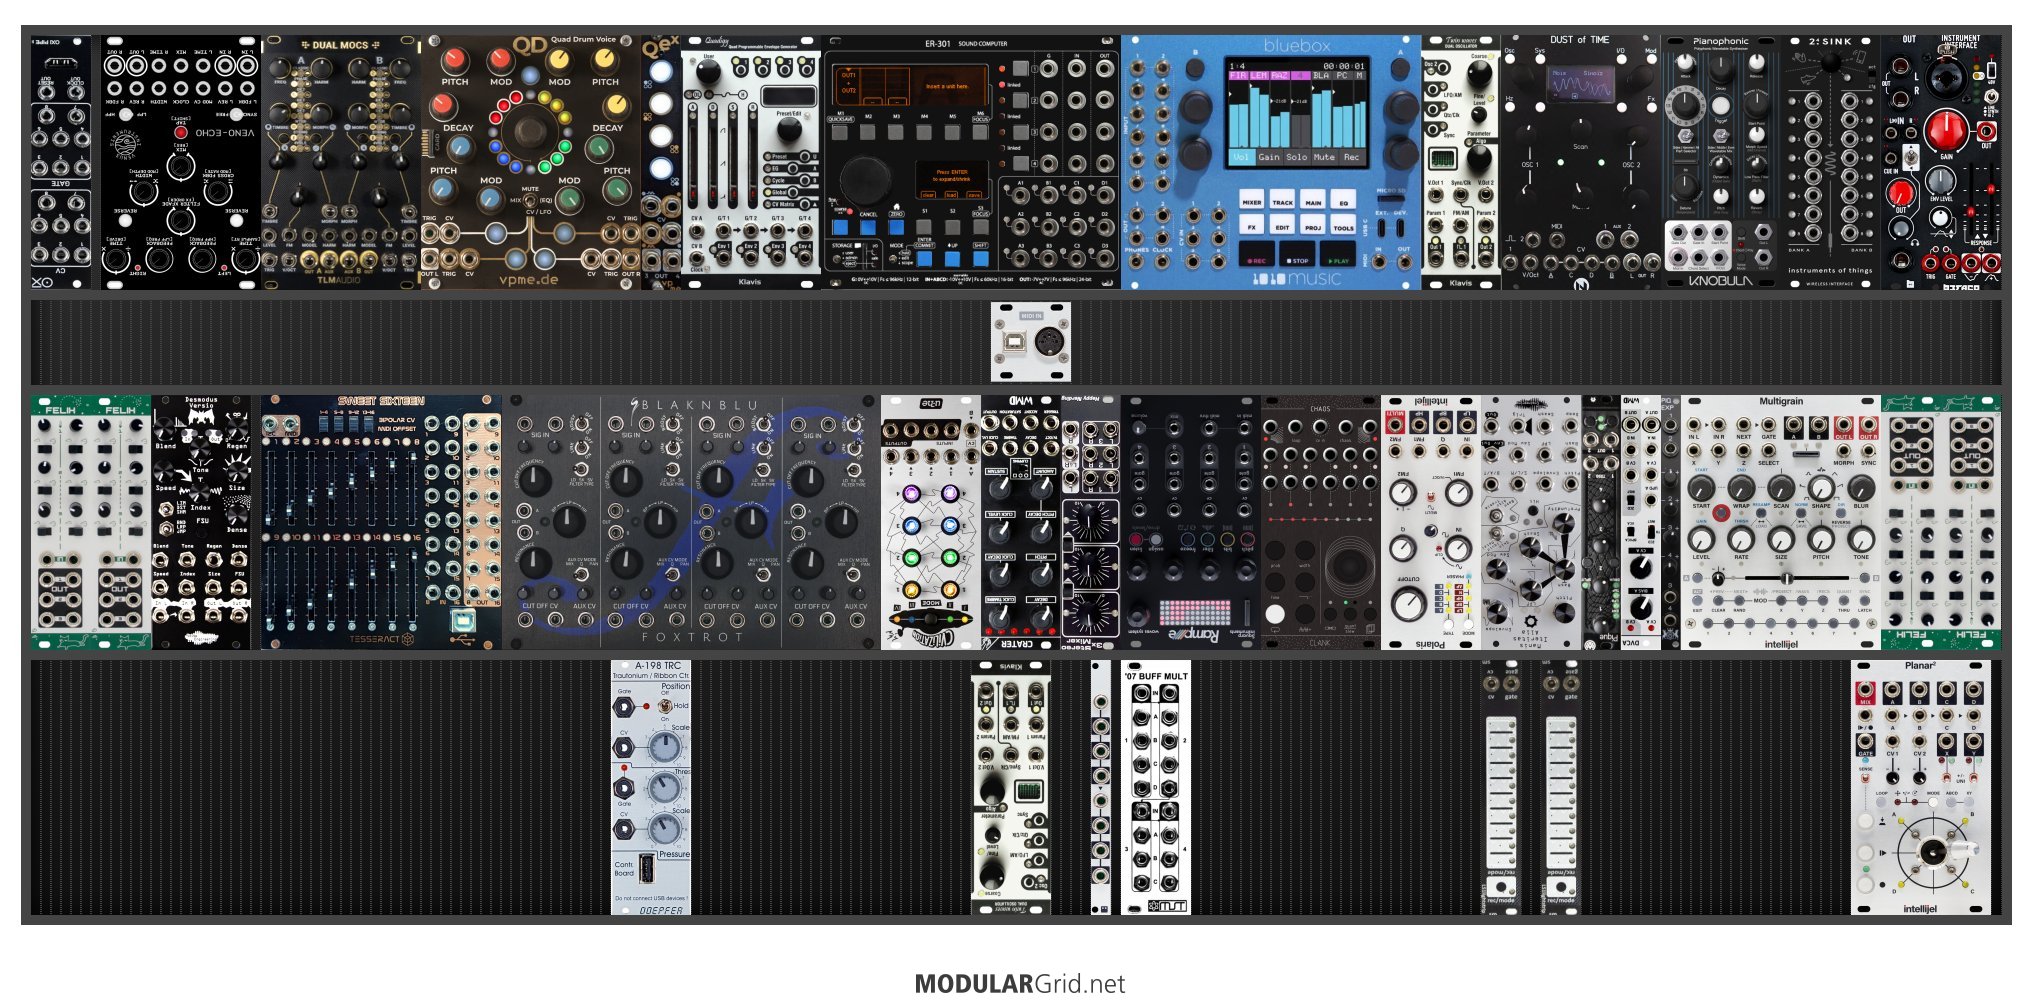
Task: Click the CUTOFF knob on Polaris
Action: click(1408, 603)
